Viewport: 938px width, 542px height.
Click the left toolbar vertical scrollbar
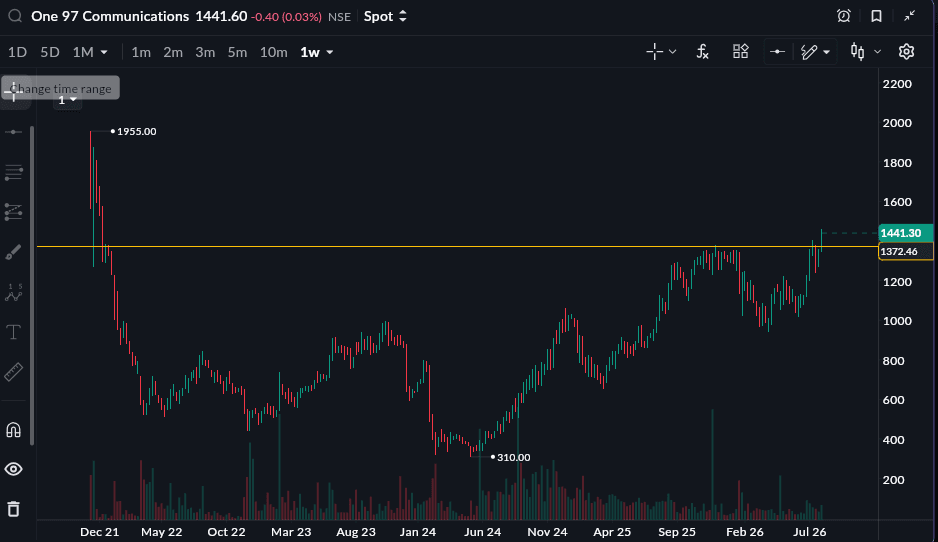tap(32, 285)
